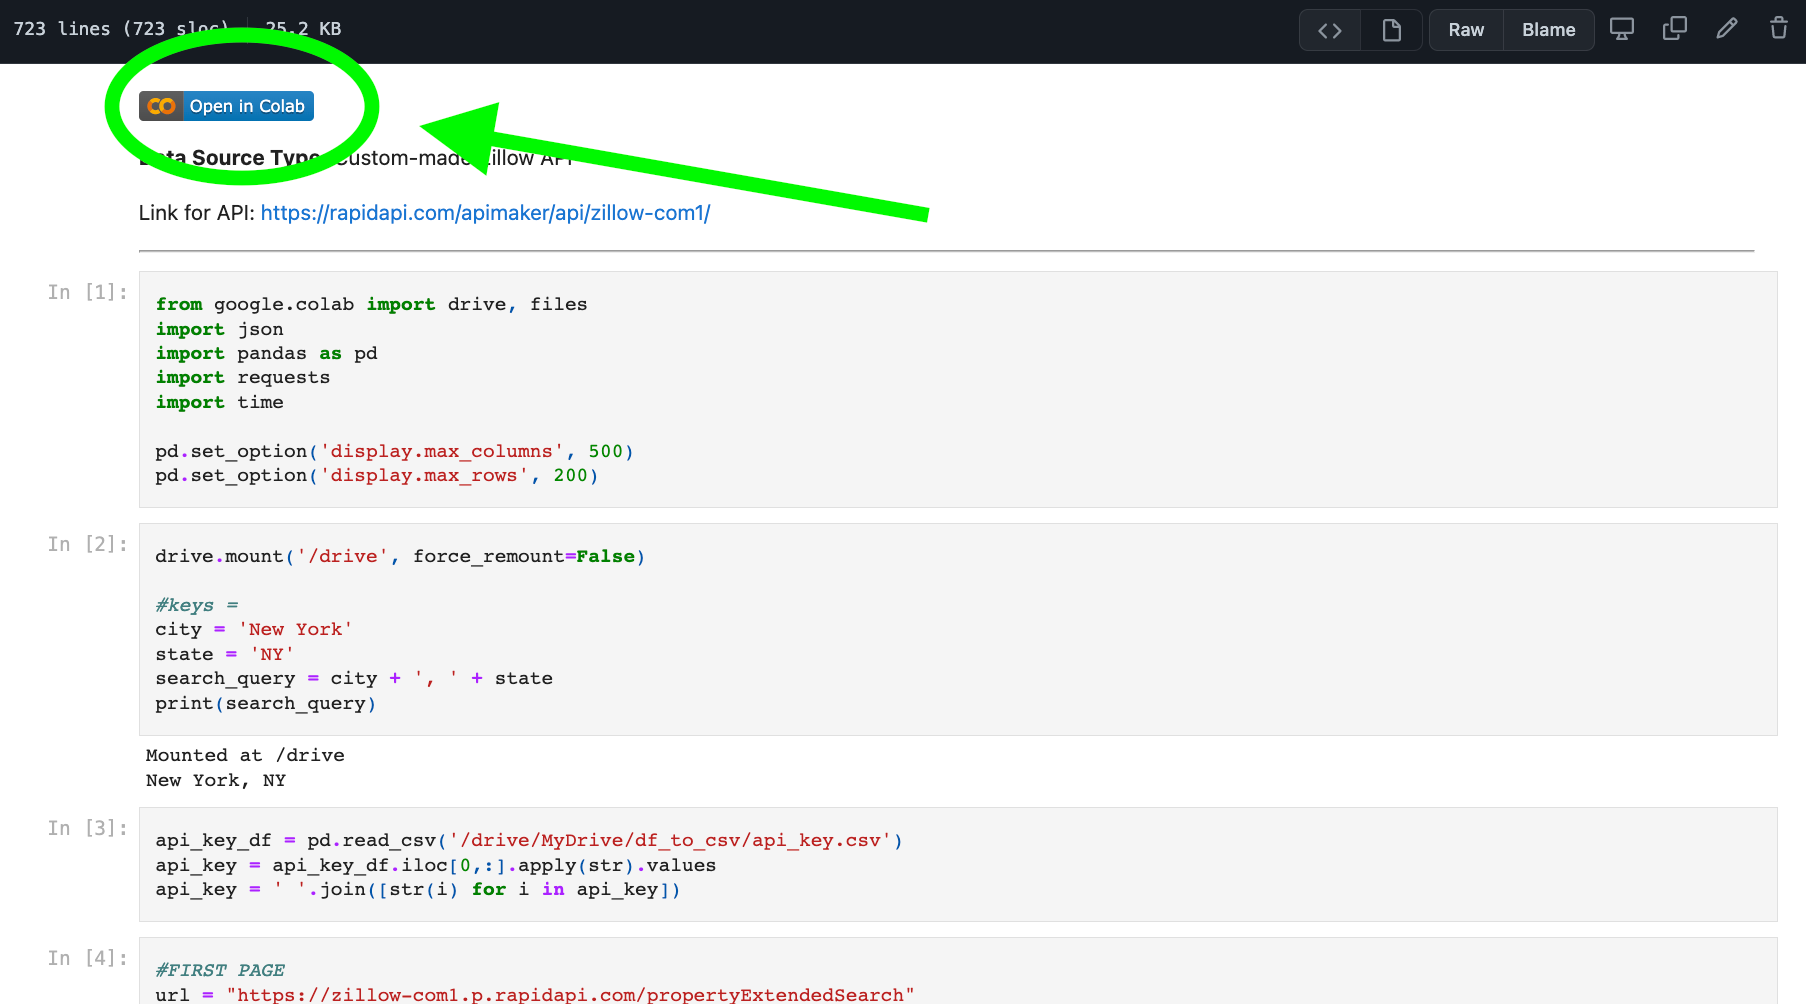Open file in GitHub Desktop icon

[x=1622, y=29]
